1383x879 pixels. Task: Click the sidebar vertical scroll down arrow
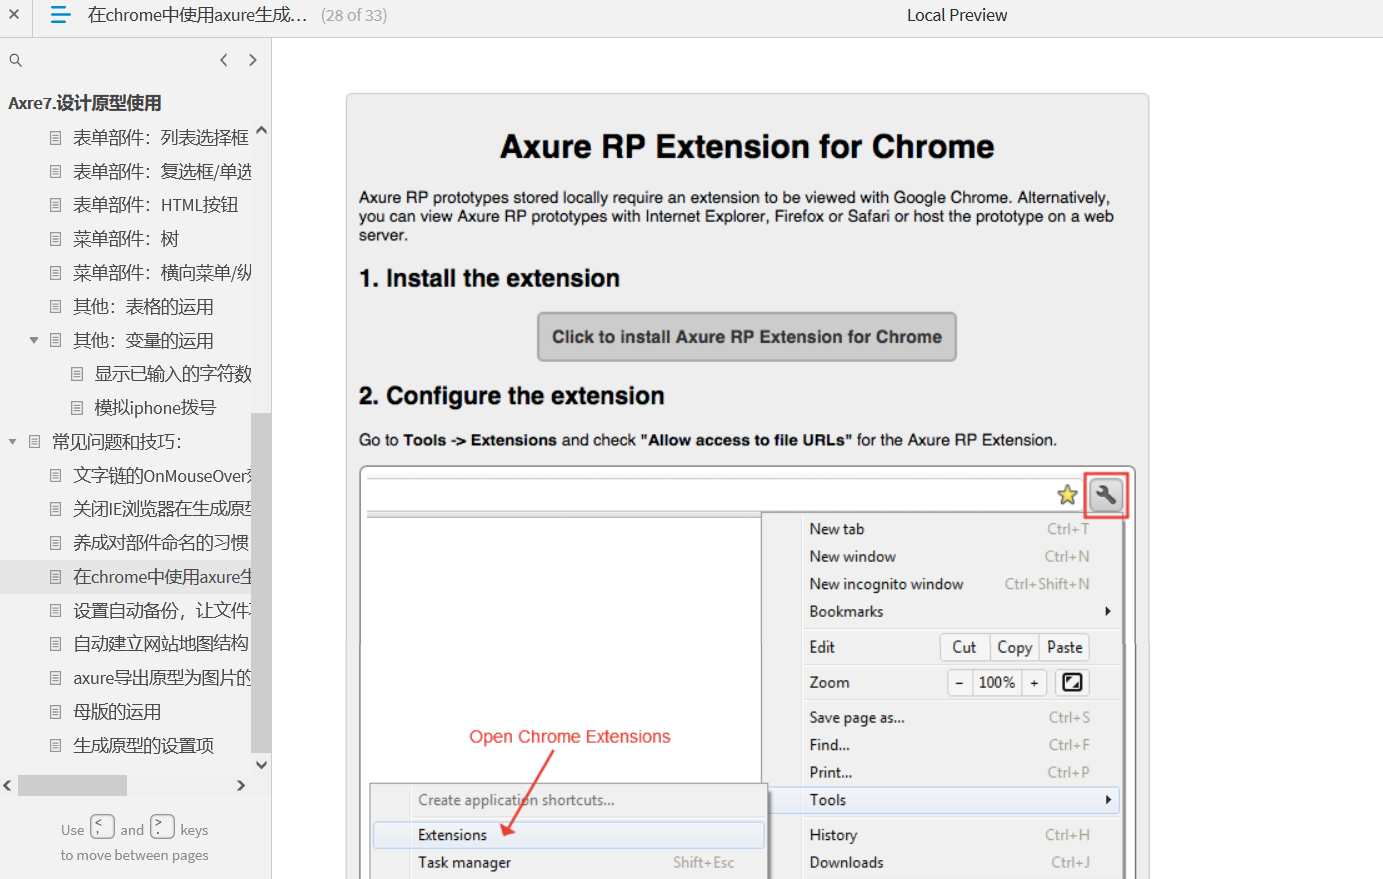261,765
